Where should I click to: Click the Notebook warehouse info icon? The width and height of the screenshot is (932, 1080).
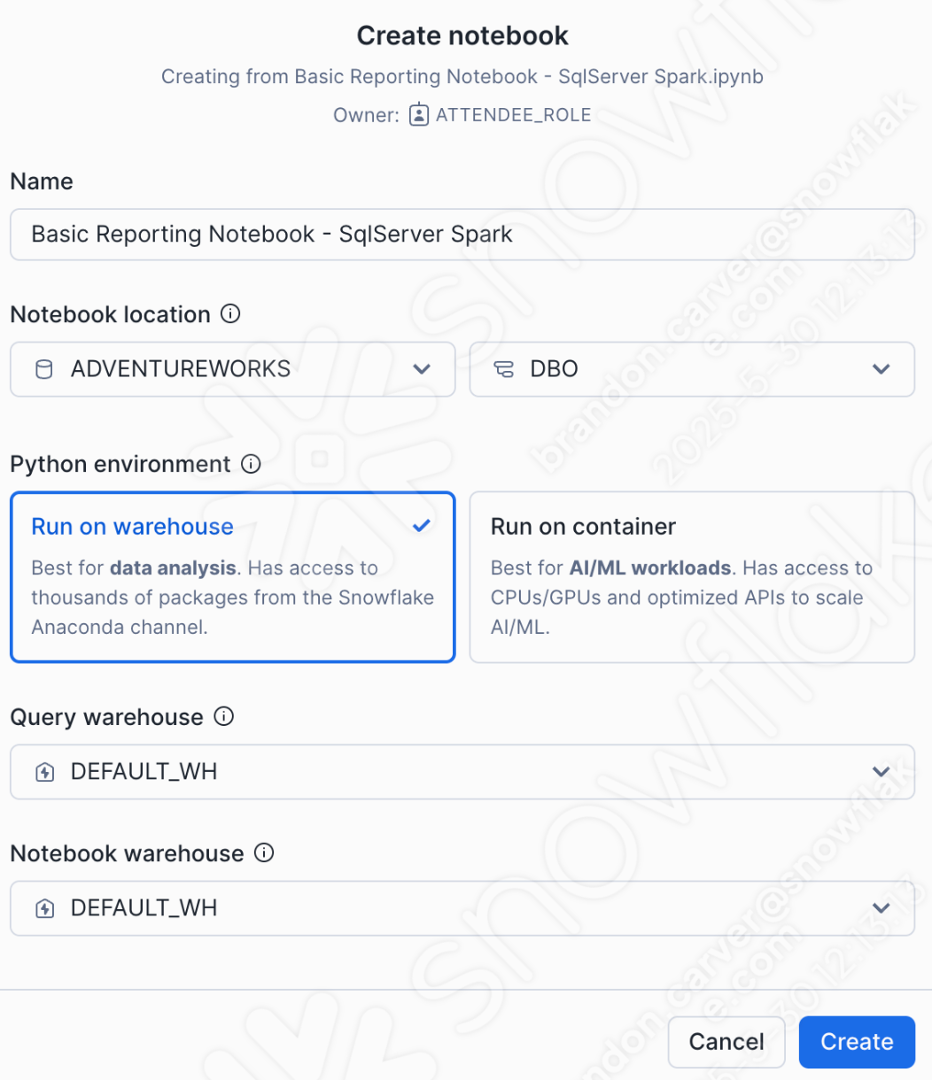264,853
